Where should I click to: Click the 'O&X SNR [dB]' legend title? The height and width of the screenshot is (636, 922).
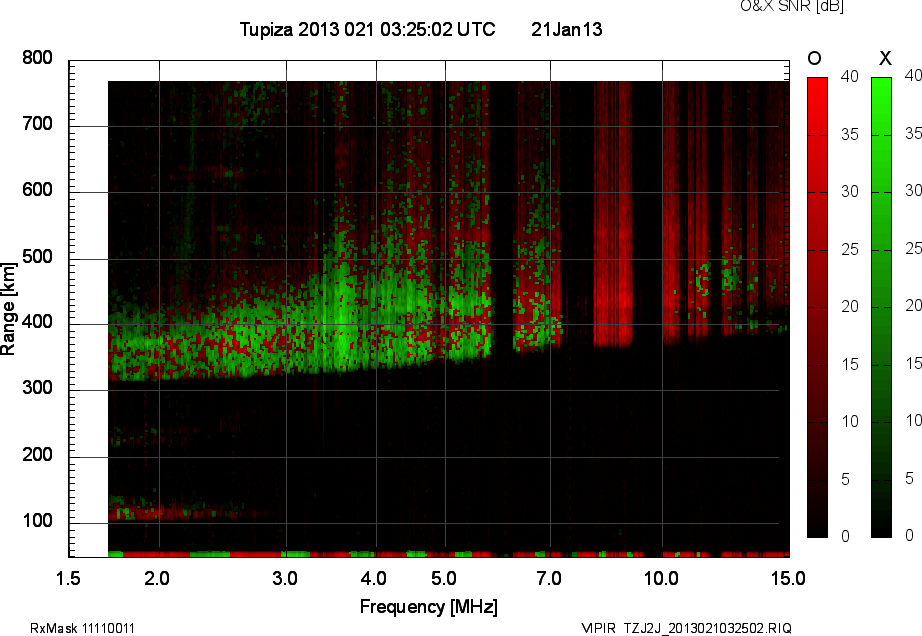pyautogui.click(x=792, y=6)
